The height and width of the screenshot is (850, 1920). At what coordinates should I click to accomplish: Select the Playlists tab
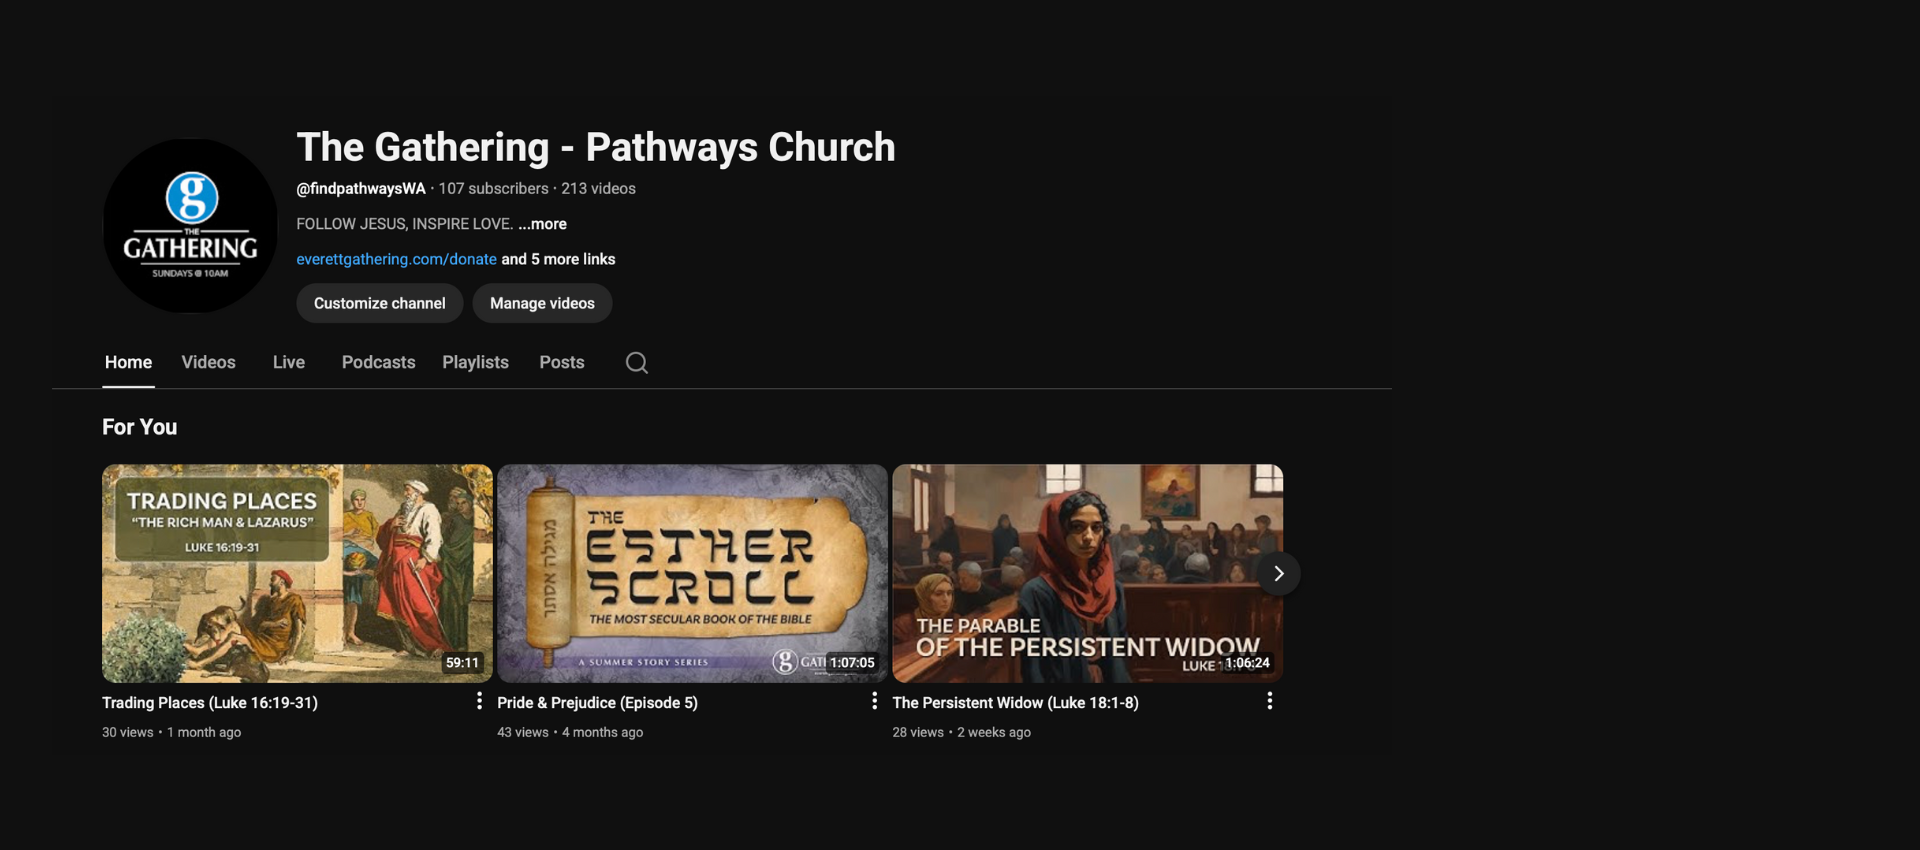475,362
